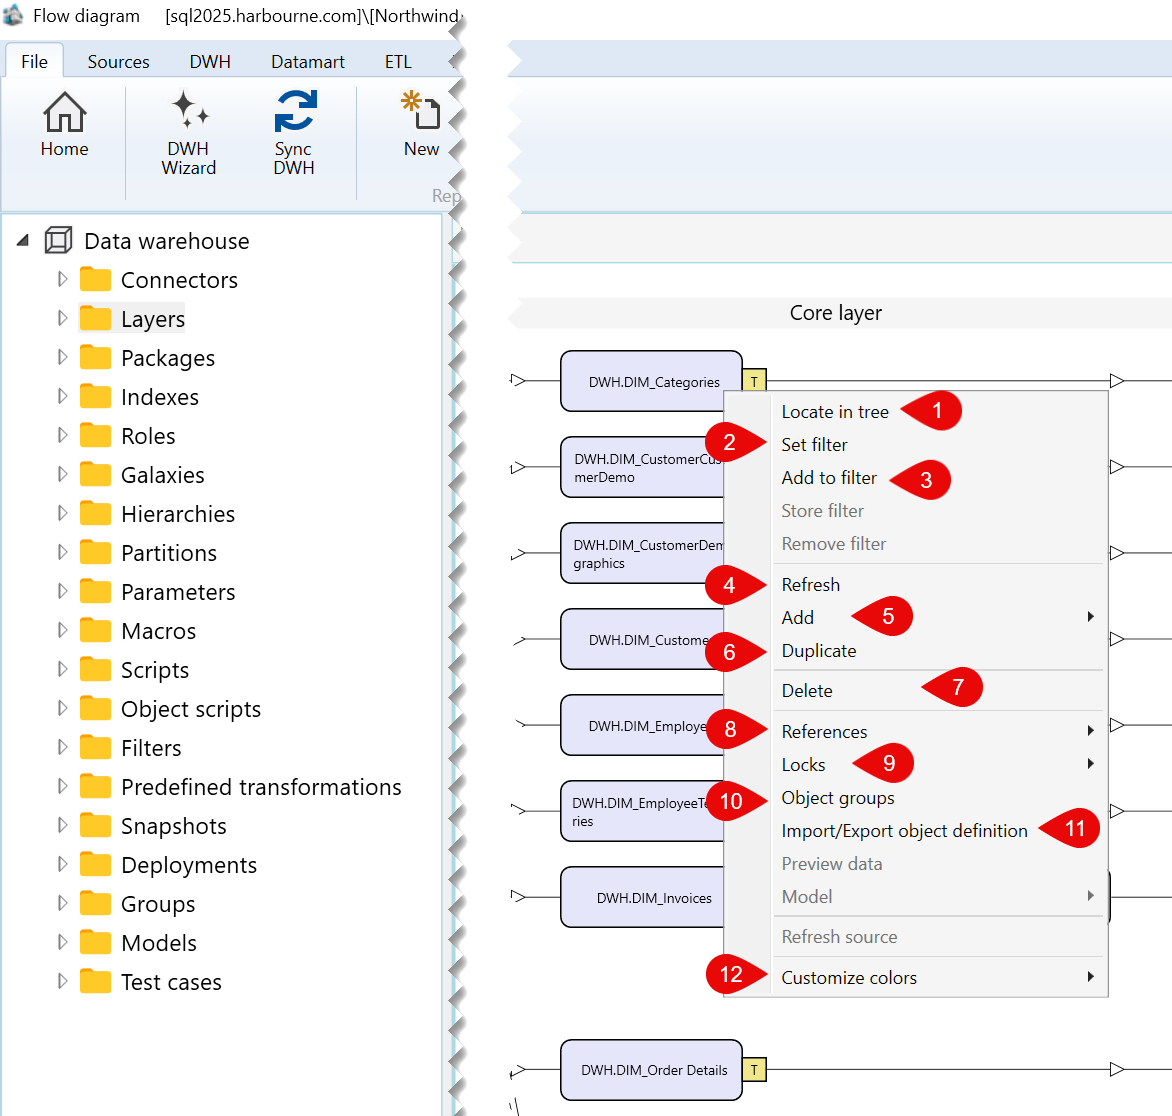The height and width of the screenshot is (1116, 1172).
Task: Select the DWH.DIM_Invoices node
Action: [643, 897]
